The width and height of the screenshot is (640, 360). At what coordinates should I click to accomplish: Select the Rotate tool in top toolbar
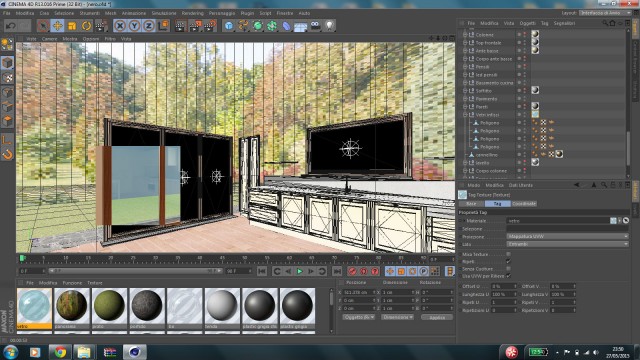pos(86,26)
